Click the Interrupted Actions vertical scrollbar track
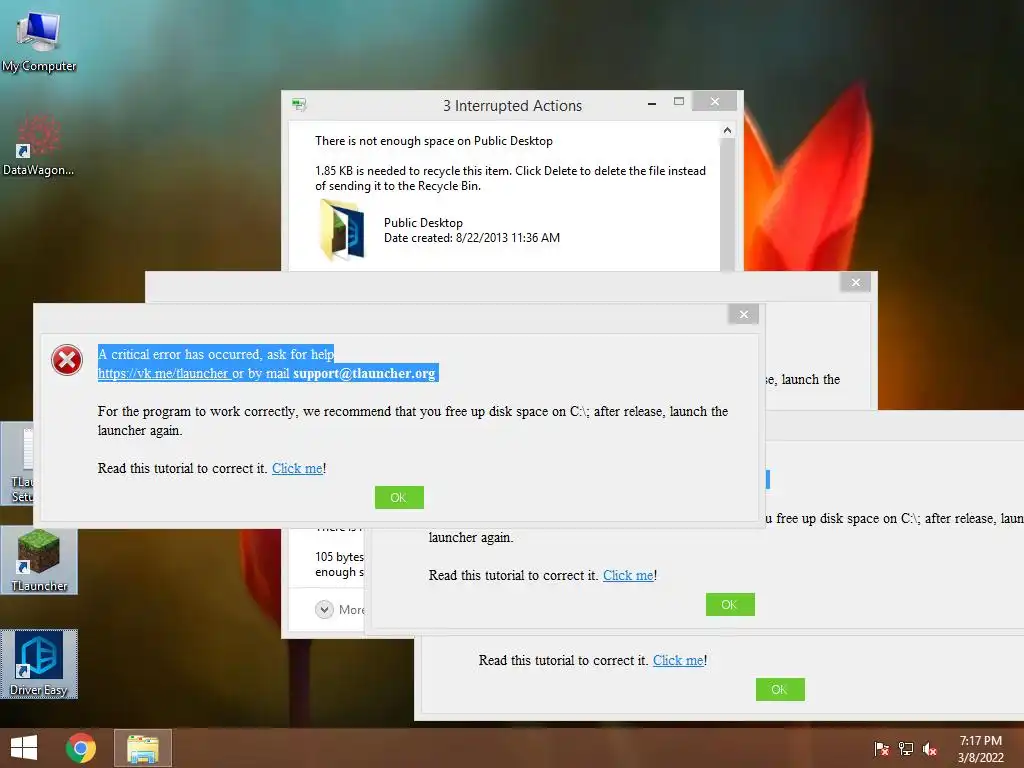 pos(728,205)
